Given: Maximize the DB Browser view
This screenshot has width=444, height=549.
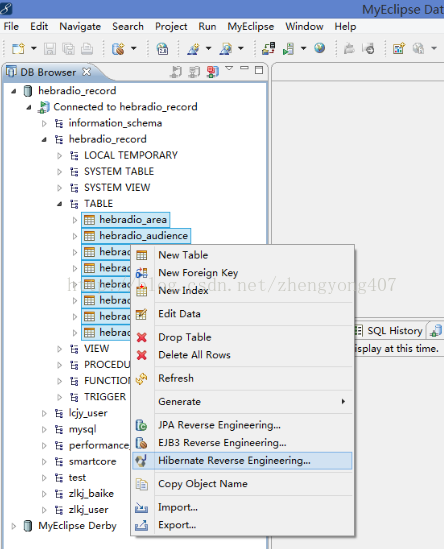Looking at the screenshot, I should [x=259, y=70].
